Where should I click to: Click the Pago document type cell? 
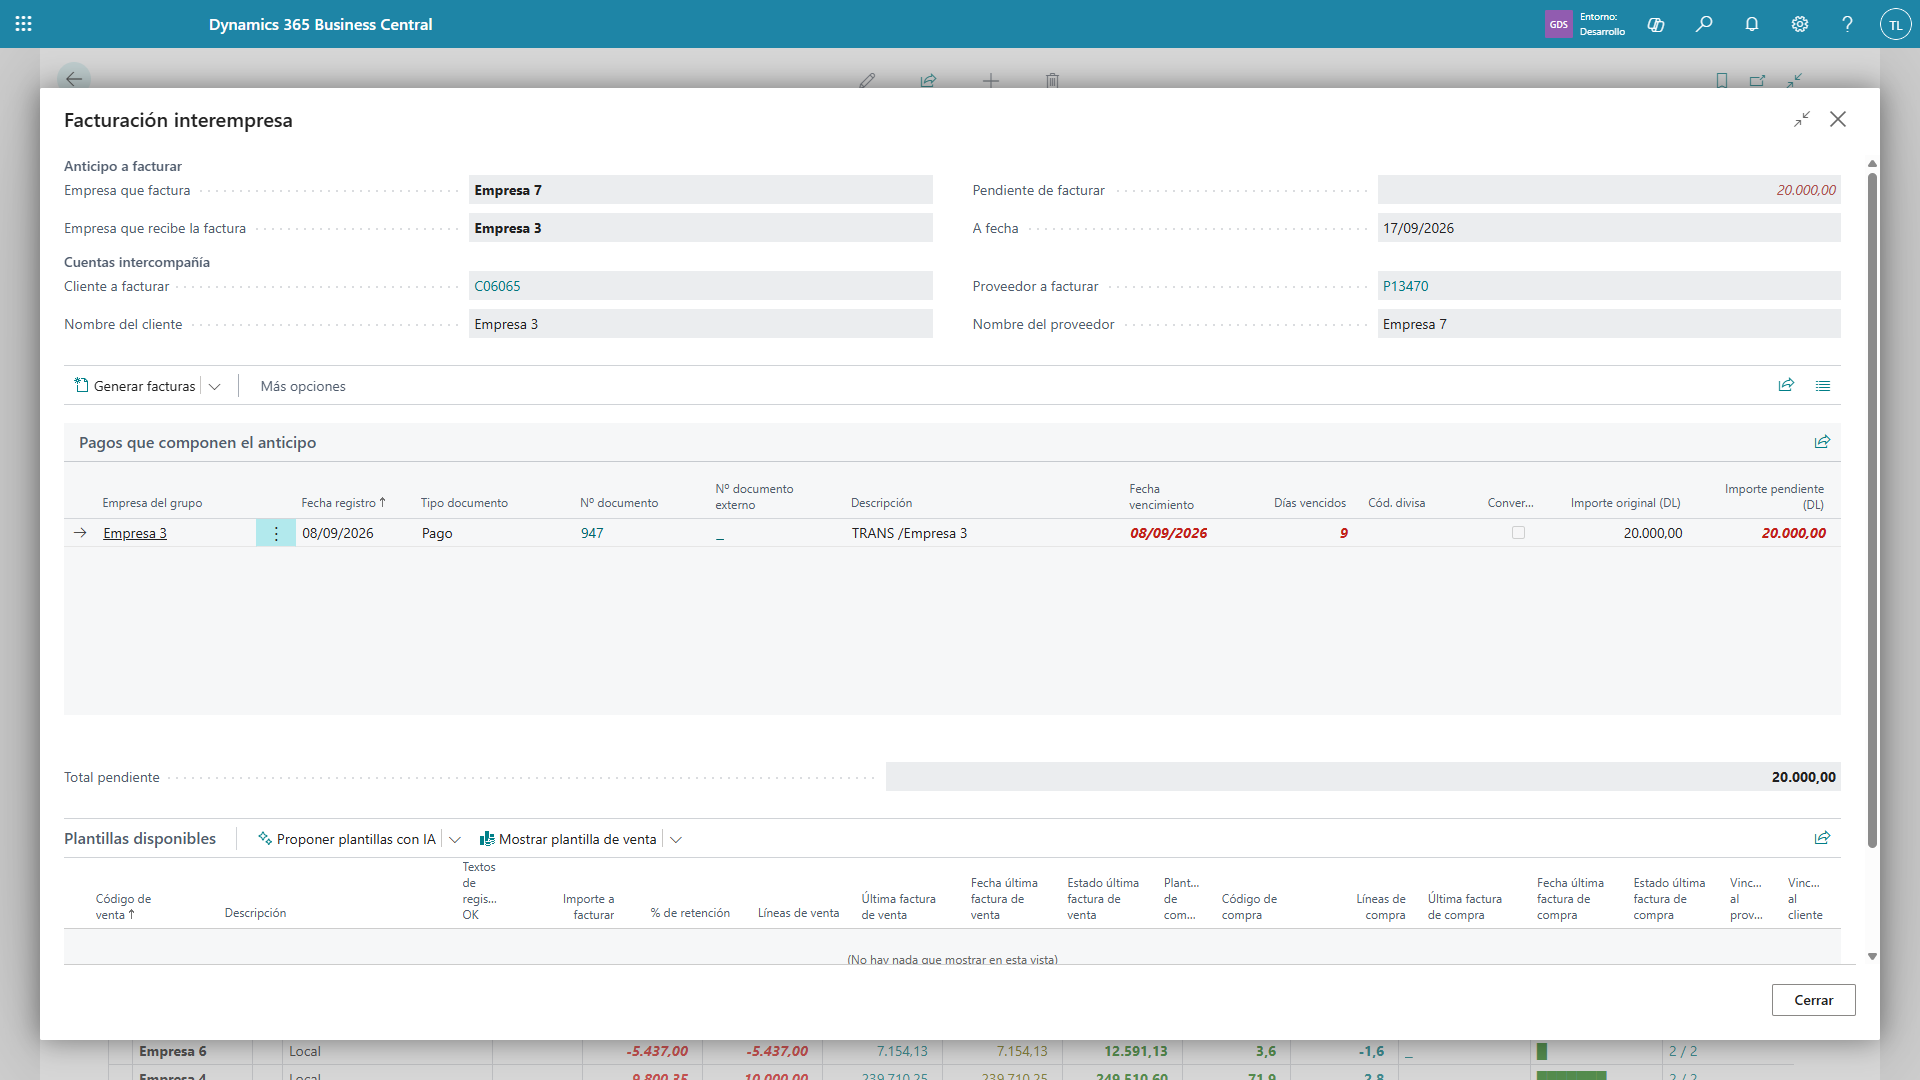click(437, 533)
